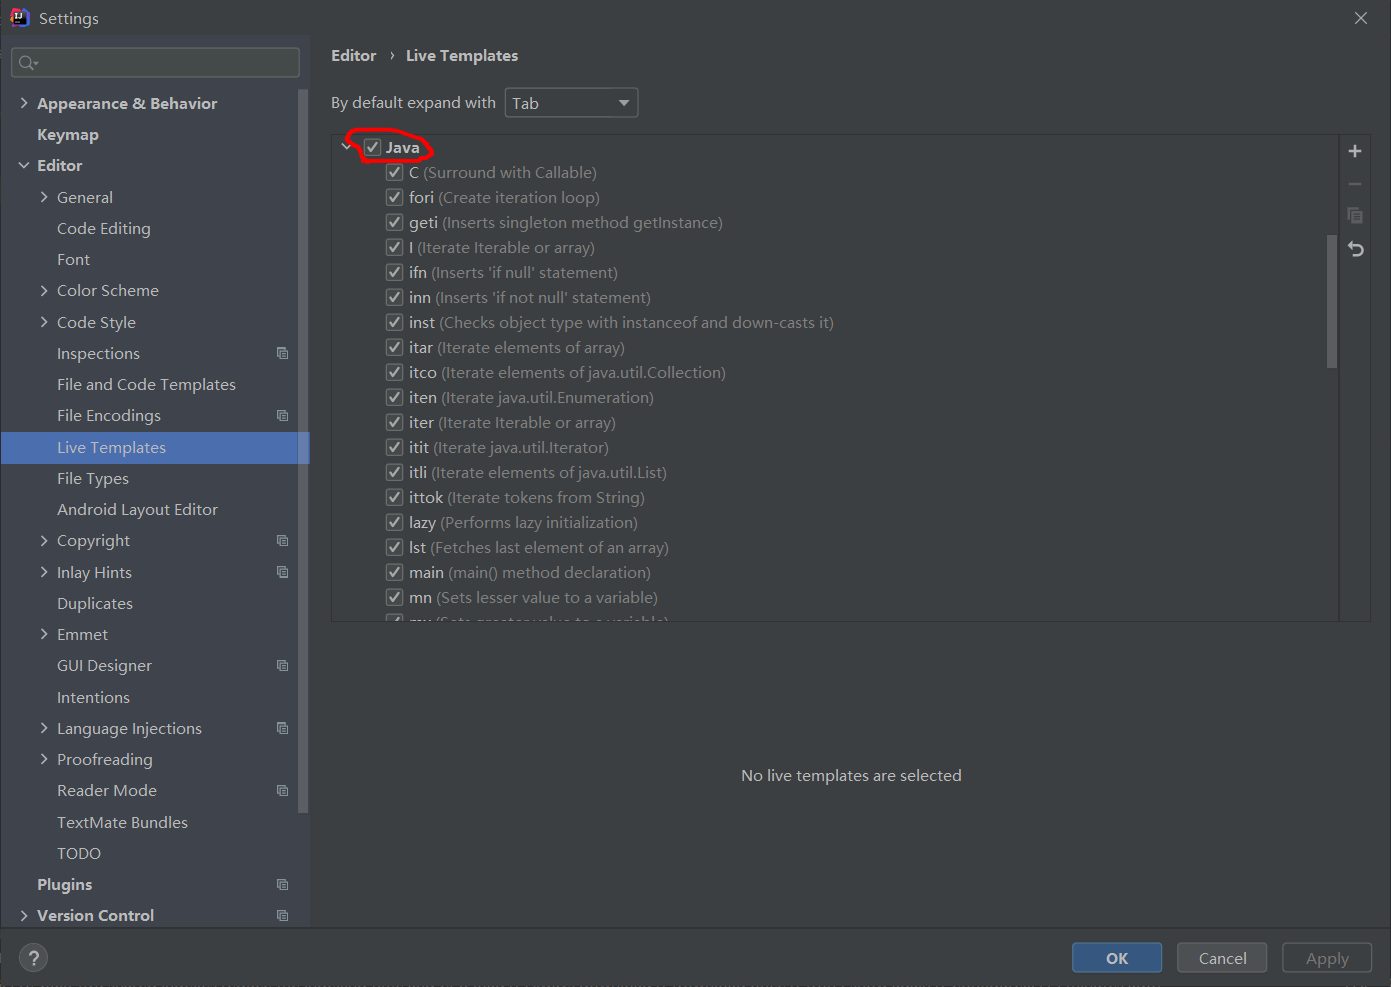
Task: Expand the Color Scheme subsection
Action: pyautogui.click(x=44, y=290)
